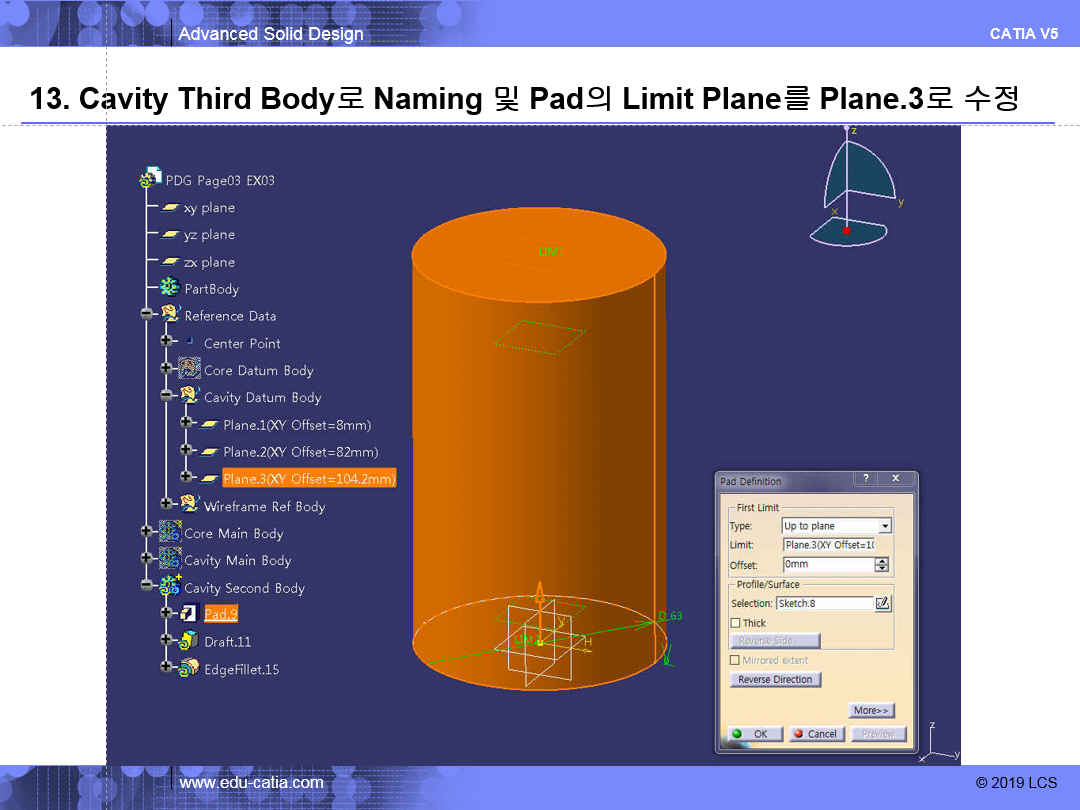Collapse the Reference Data tree node

point(147,315)
